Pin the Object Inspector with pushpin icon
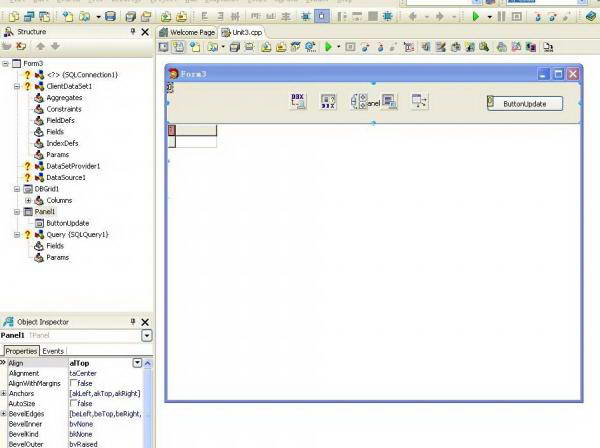This screenshot has width=600, height=448. [x=133, y=322]
